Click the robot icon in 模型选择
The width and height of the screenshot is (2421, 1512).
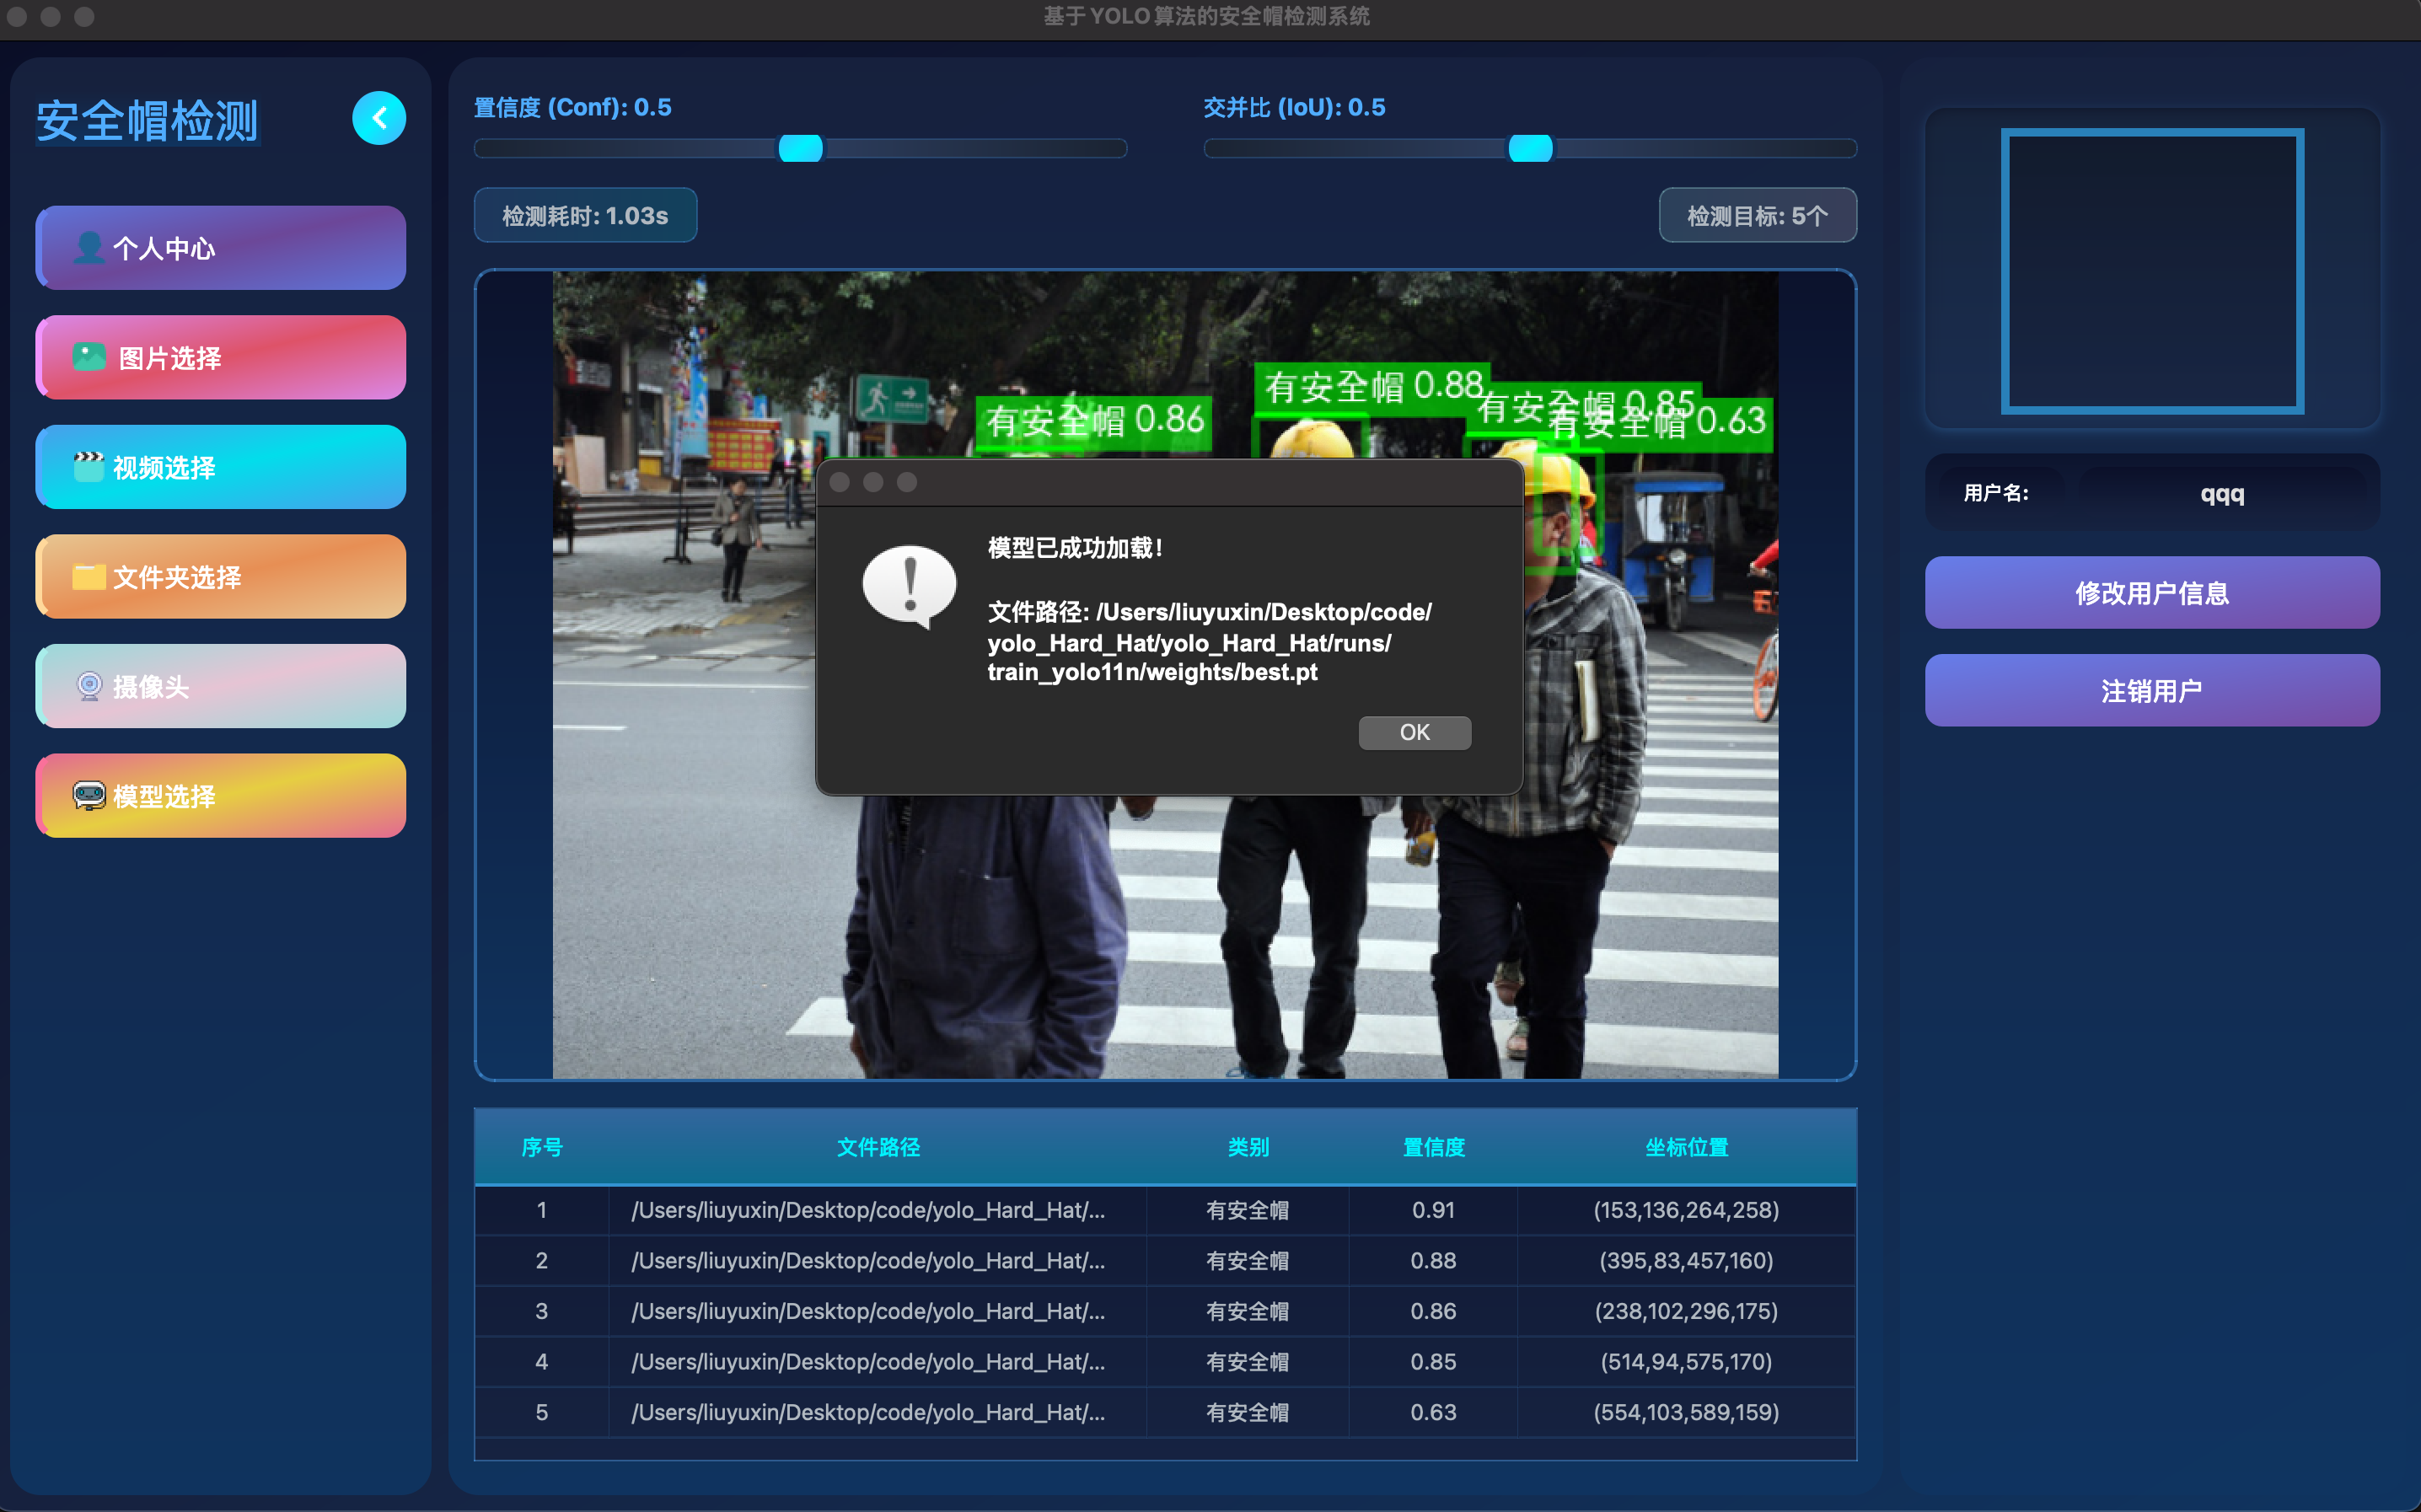click(89, 796)
